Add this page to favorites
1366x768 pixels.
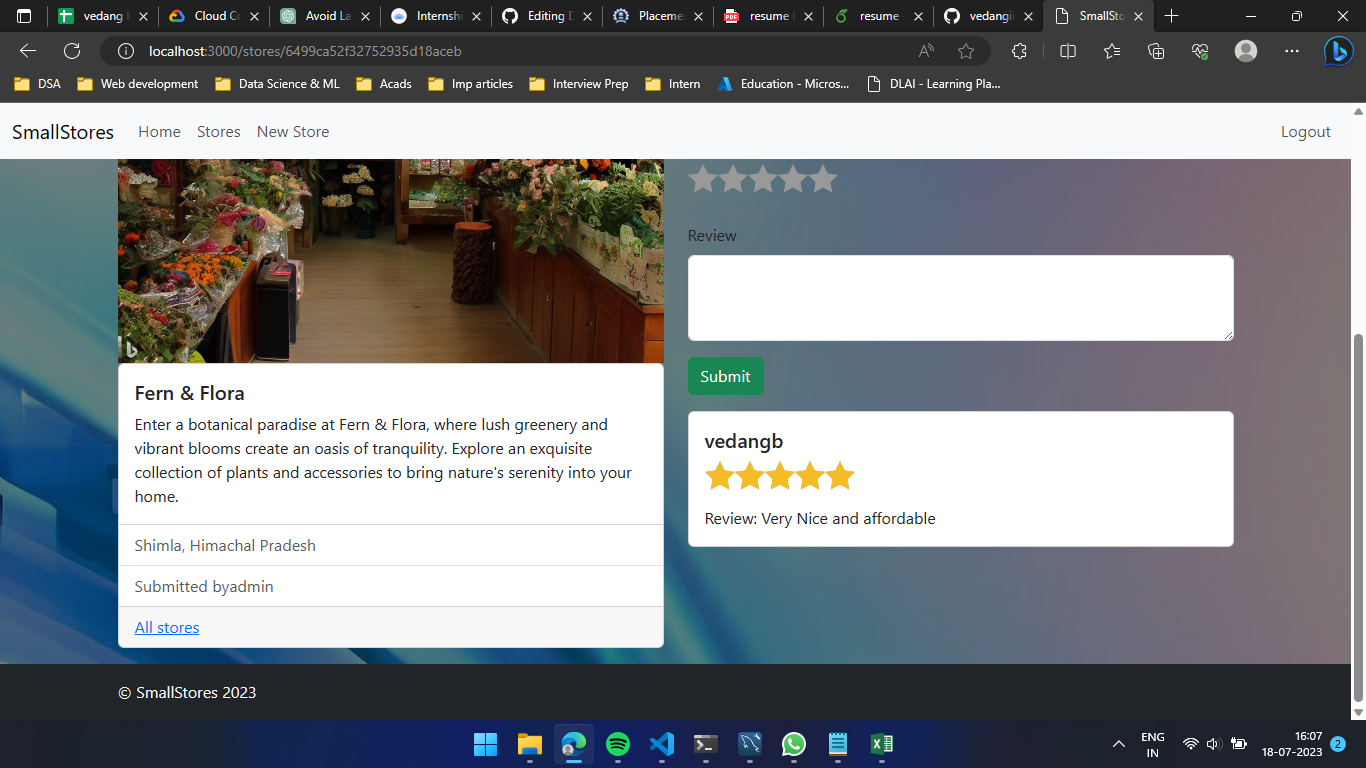click(966, 50)
